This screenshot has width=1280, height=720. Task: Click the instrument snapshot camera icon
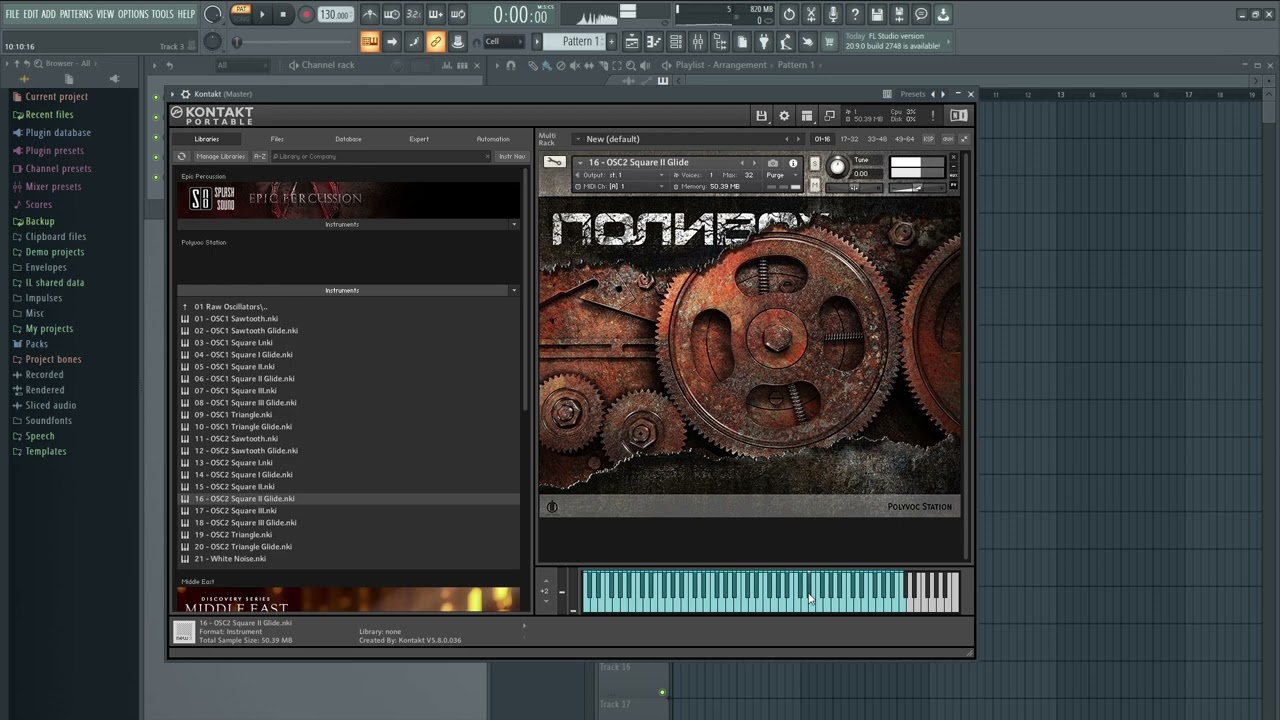click(773, 163)
